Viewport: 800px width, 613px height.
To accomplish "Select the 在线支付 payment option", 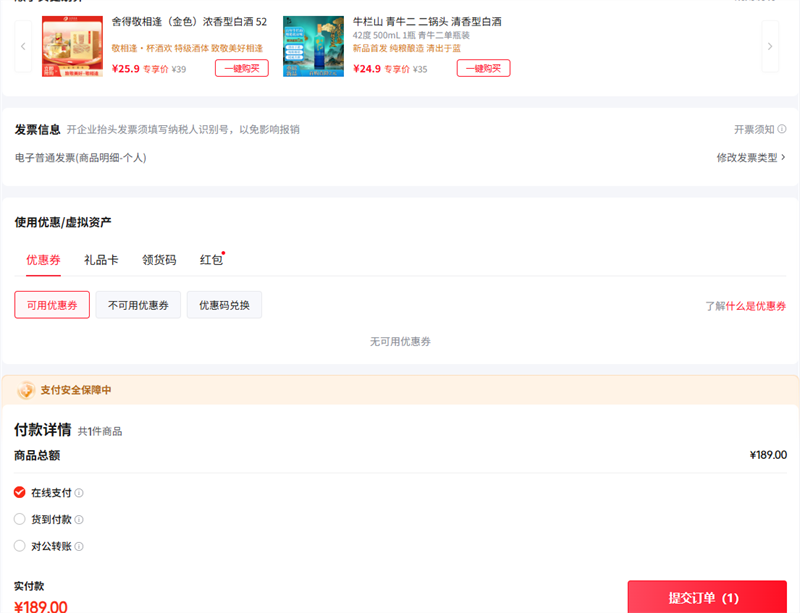I will [x=20, y=493].
